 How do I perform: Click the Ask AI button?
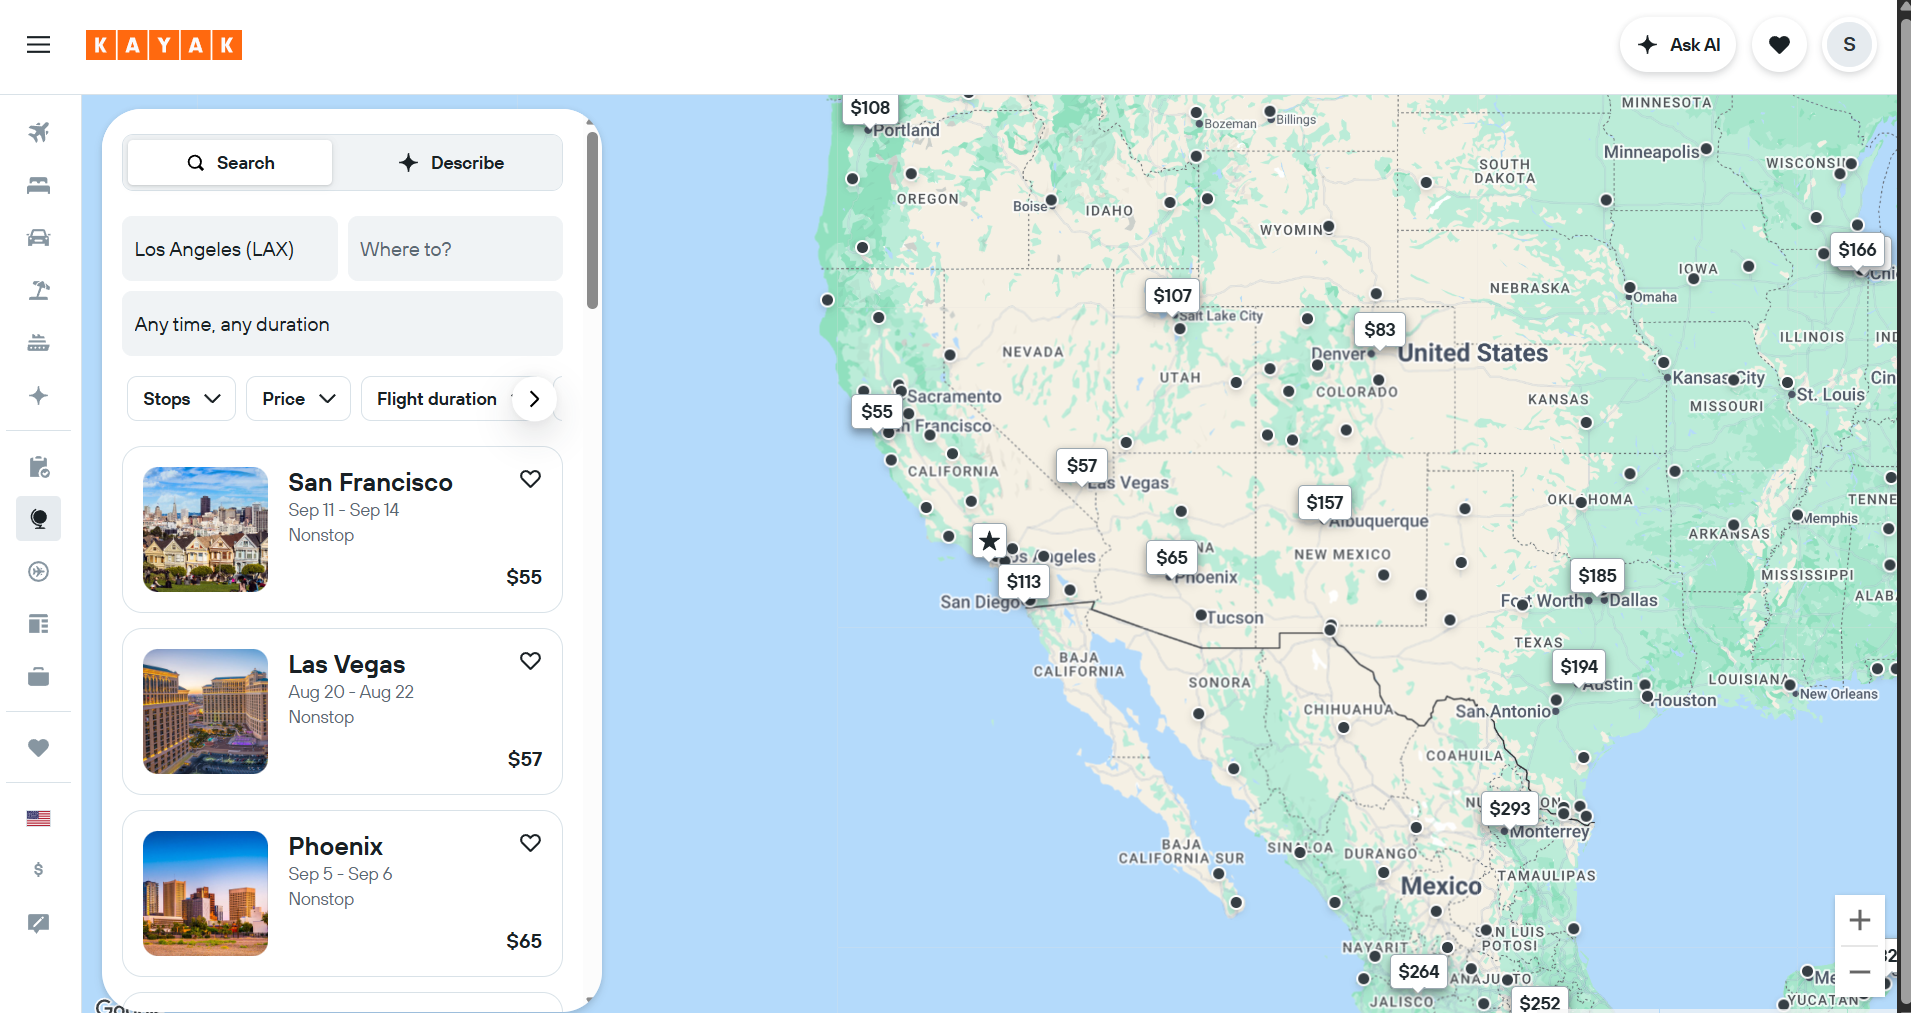pos(1678,45)
